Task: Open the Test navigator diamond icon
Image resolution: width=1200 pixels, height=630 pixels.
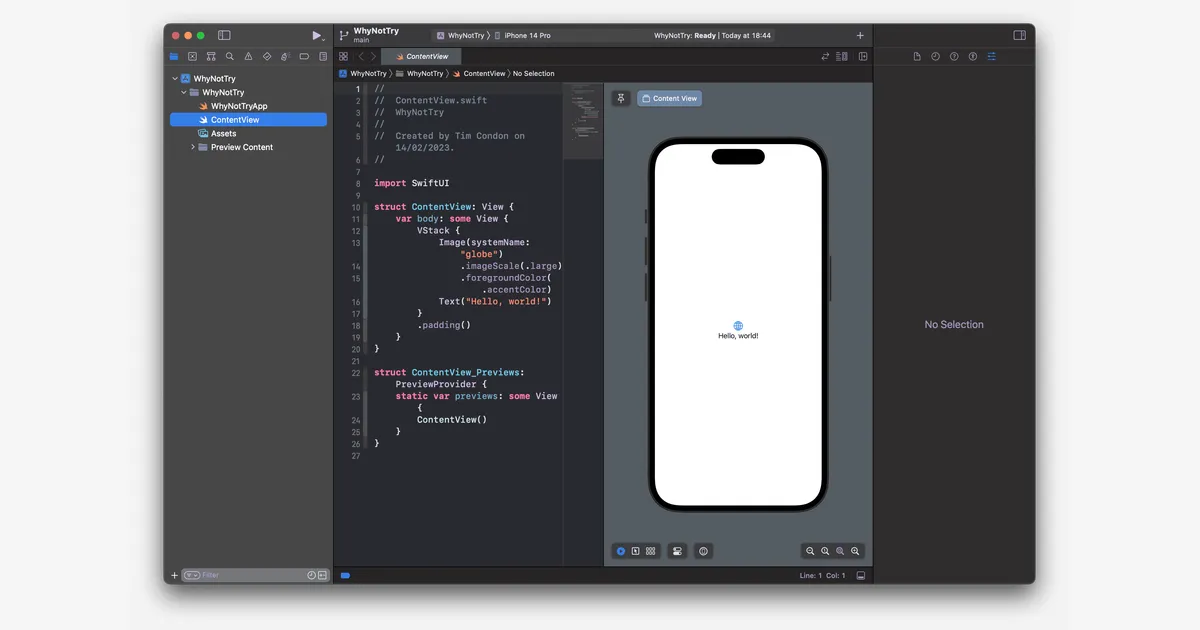Action: click(x=267, y=57)
